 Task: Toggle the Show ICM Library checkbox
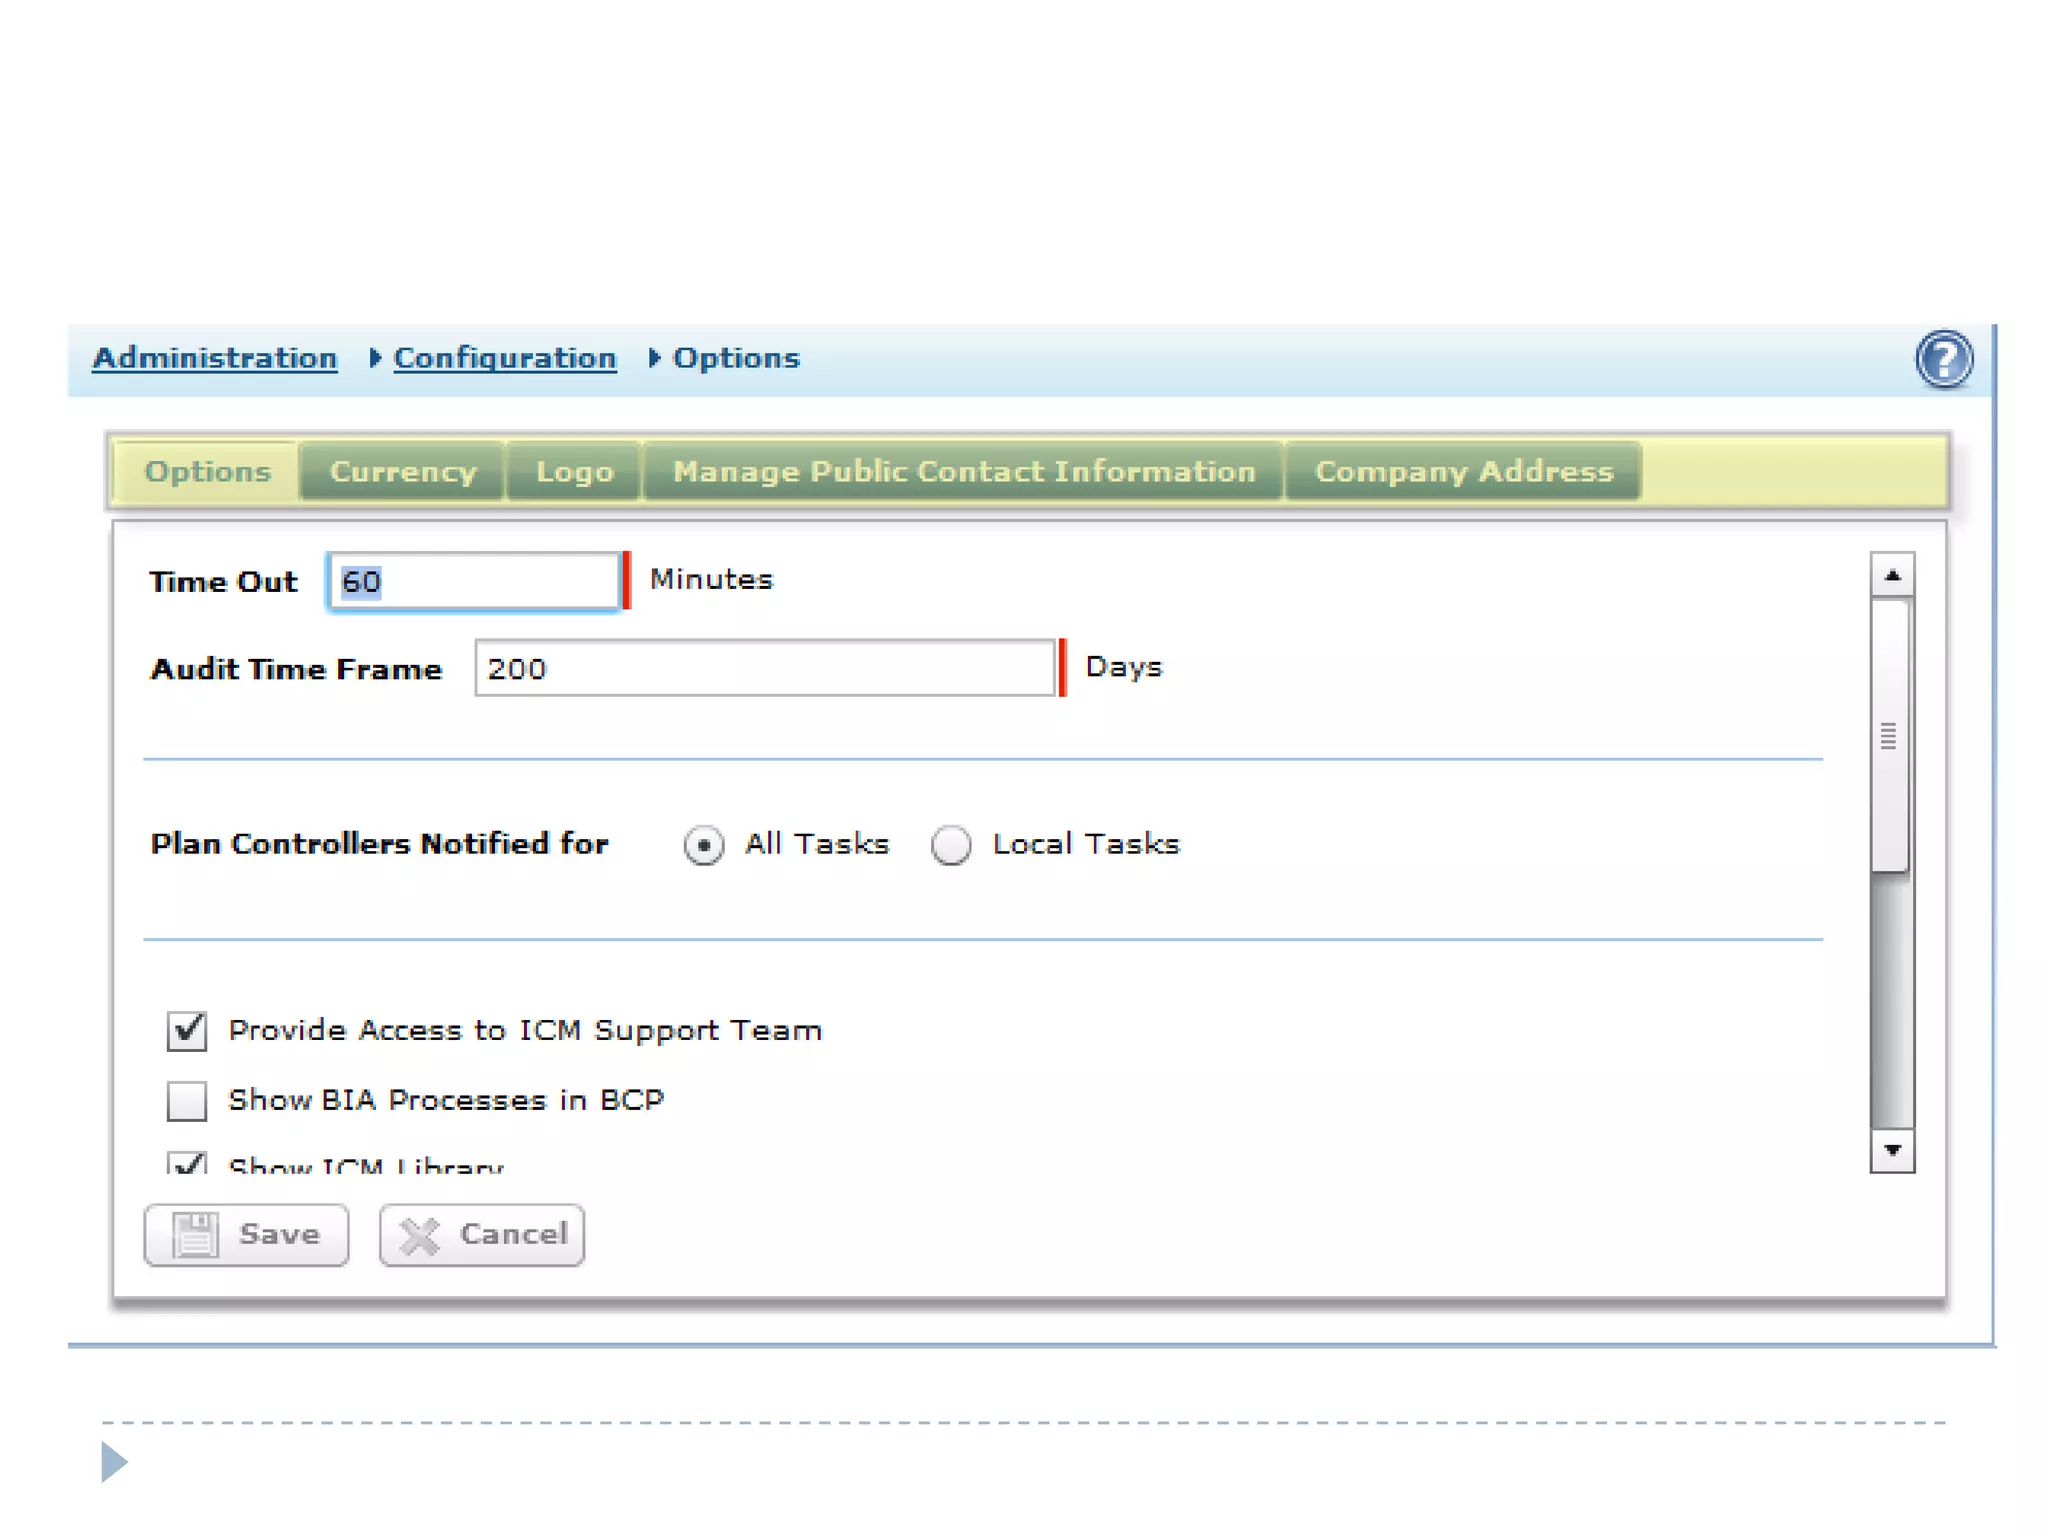187,1163
